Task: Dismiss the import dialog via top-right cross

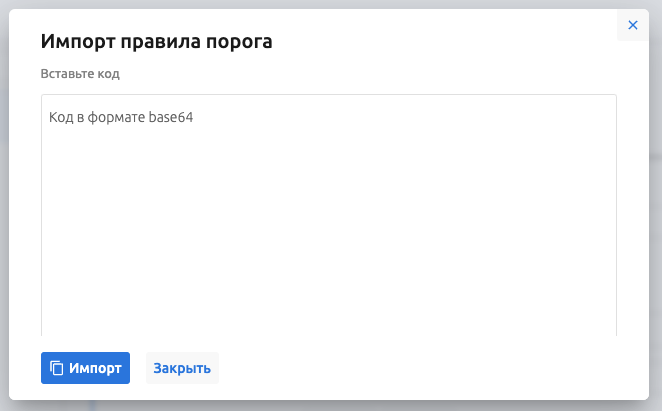Action: (632, 25)
